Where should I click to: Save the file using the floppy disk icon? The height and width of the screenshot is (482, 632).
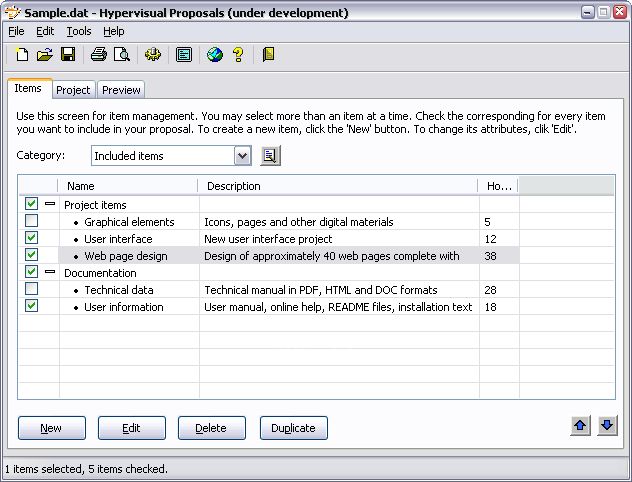[x=68, y=55]
